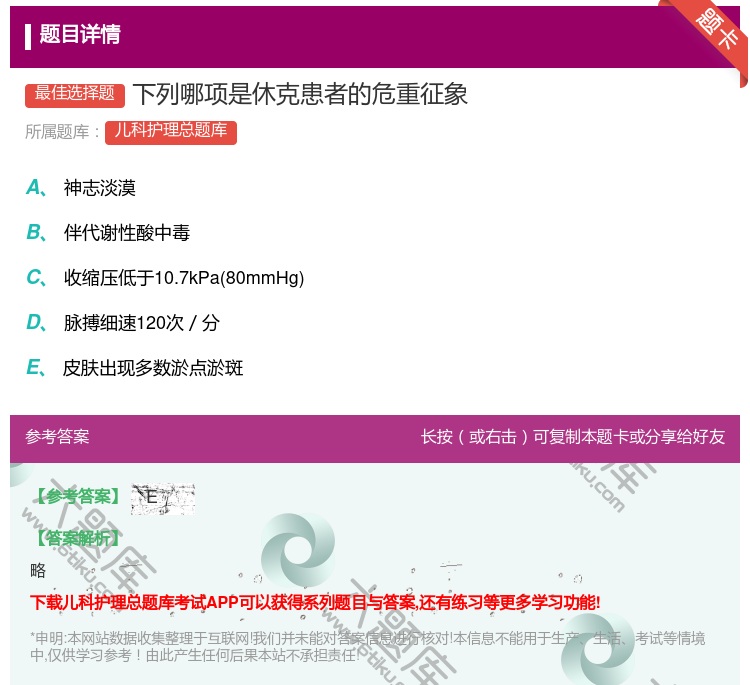Screen dimensions: 750x685
Task: Click the swirl watermark logo at bottom right
Action: (598, 648)
